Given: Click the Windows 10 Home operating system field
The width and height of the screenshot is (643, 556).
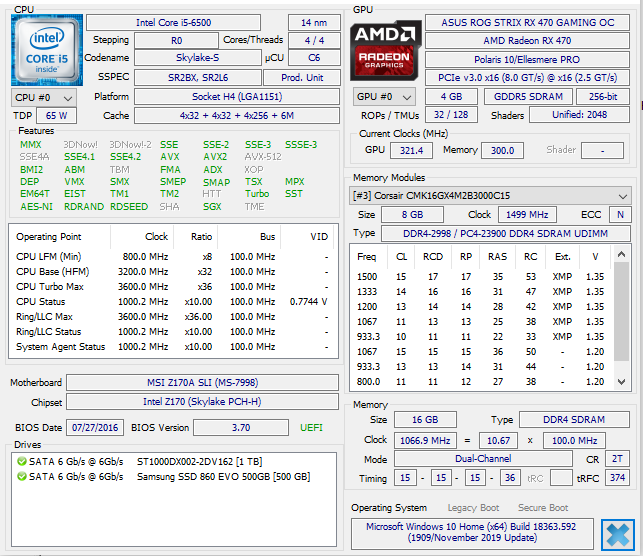Looking at the screenshot, I should (x=472, y=533).
